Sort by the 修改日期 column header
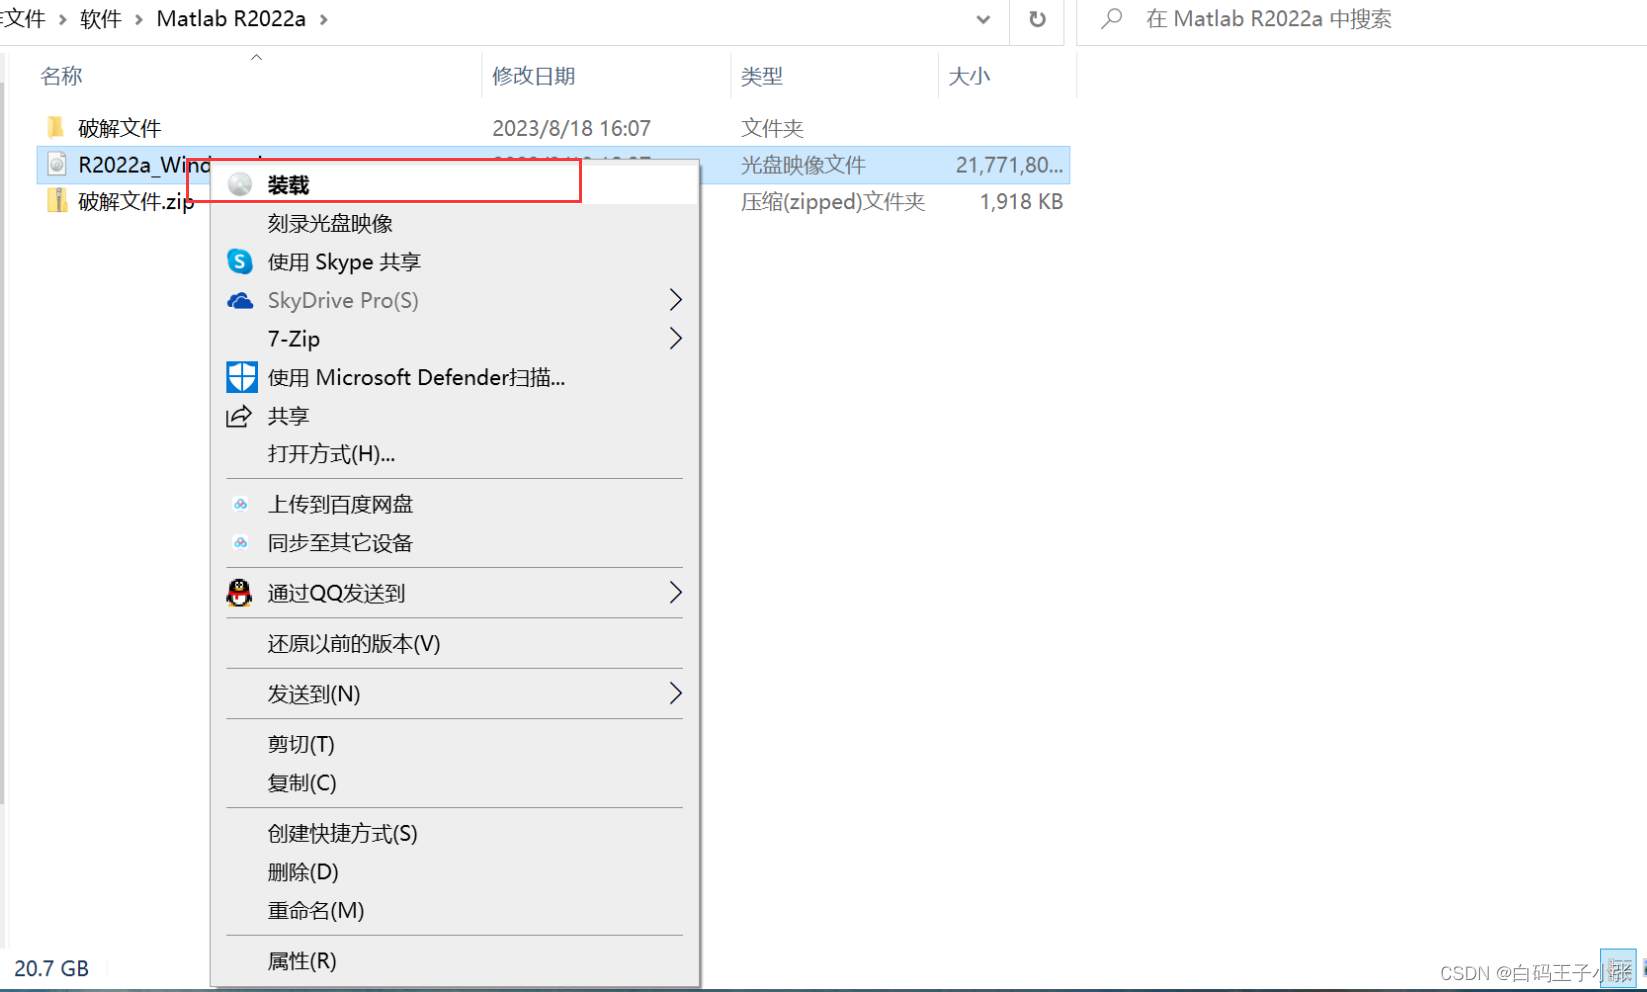This screenshot has height=992, width=1647. tap(533, 76)
